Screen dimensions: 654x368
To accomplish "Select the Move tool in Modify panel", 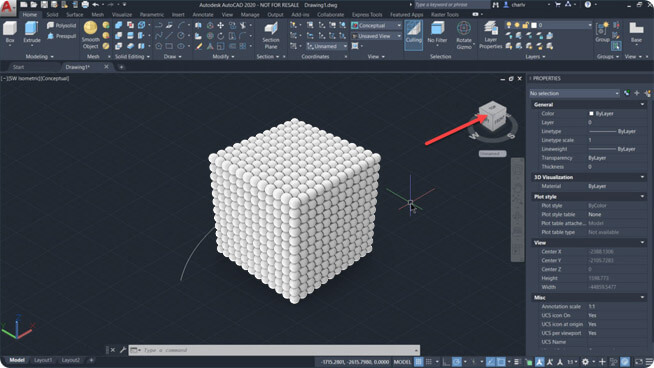I will (x=221, y=25).
